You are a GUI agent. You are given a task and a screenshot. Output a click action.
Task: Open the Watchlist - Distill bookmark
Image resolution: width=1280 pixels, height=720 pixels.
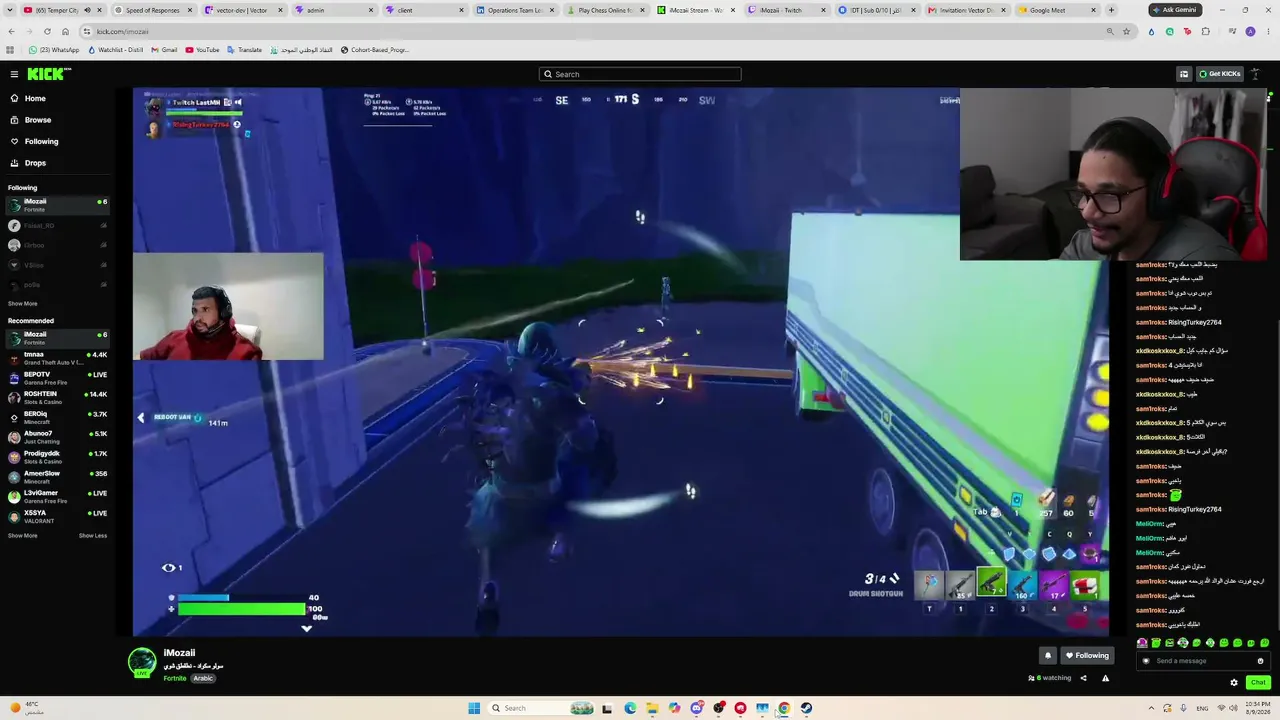[x=116, y=50]
